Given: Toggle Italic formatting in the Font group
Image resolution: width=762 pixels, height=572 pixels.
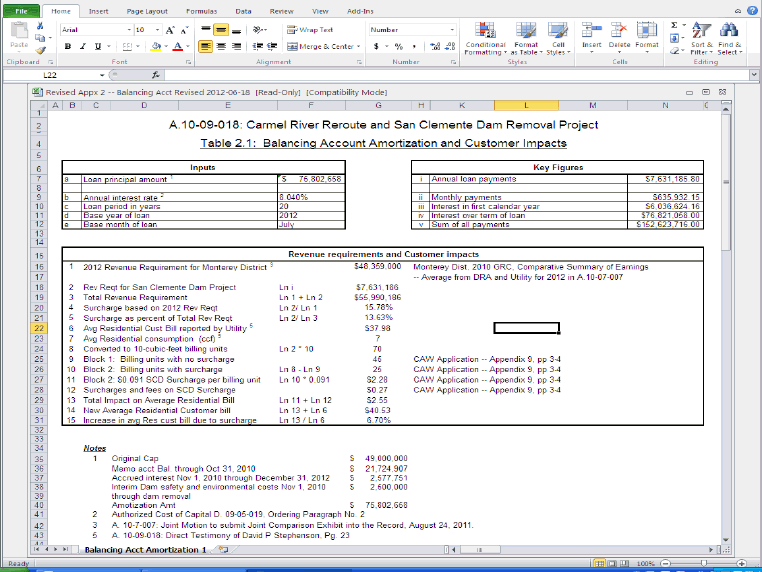Looking at the screenshot, I should point(84,46).
